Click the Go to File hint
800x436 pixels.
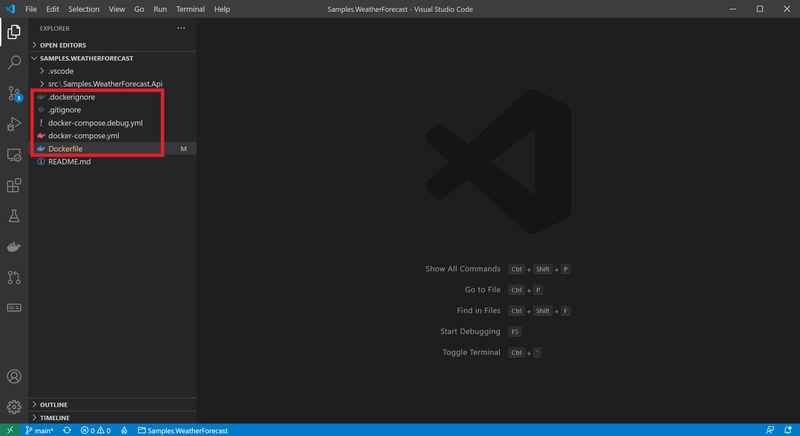coord(482,290)
